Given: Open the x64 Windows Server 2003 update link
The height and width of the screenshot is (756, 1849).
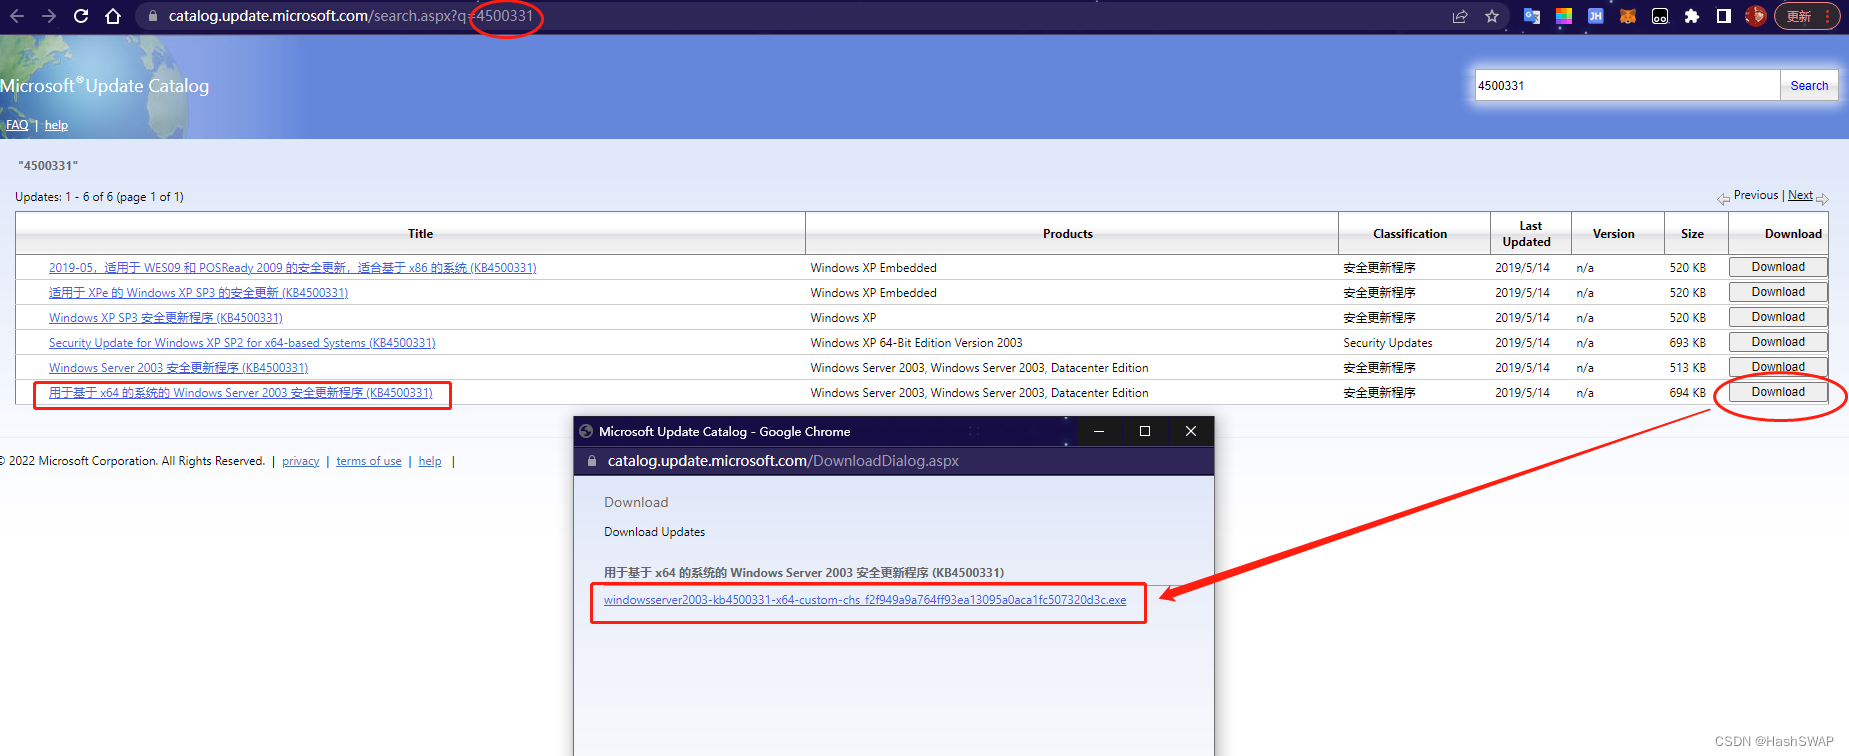Looking at the screenshot, I should pyautogui.click(x=241, y=393).
